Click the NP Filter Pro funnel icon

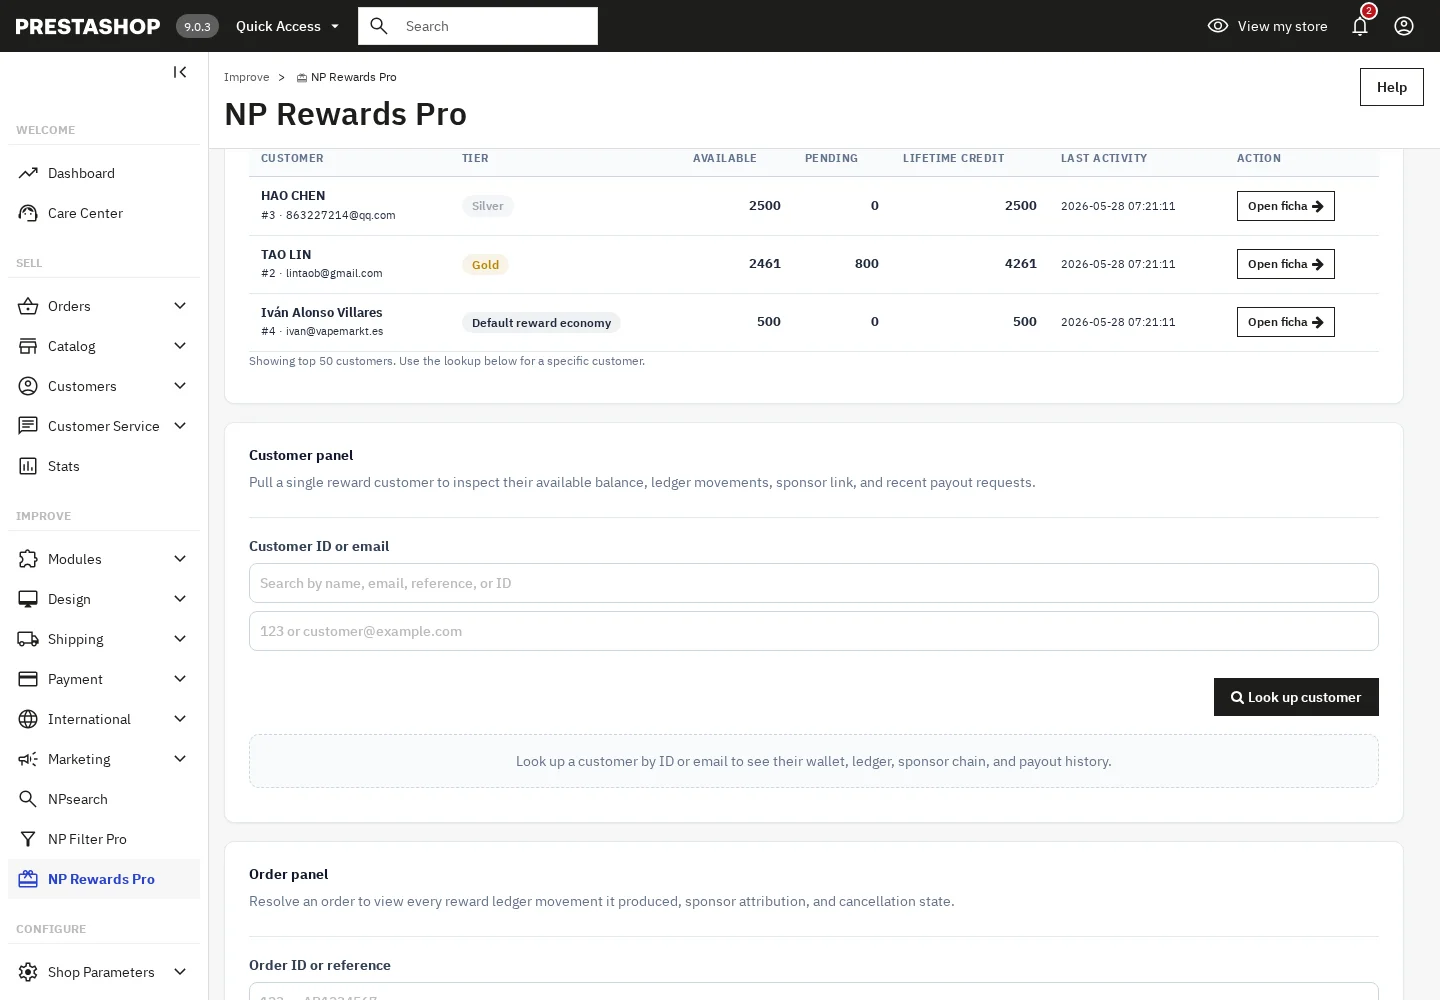(28, 839)
